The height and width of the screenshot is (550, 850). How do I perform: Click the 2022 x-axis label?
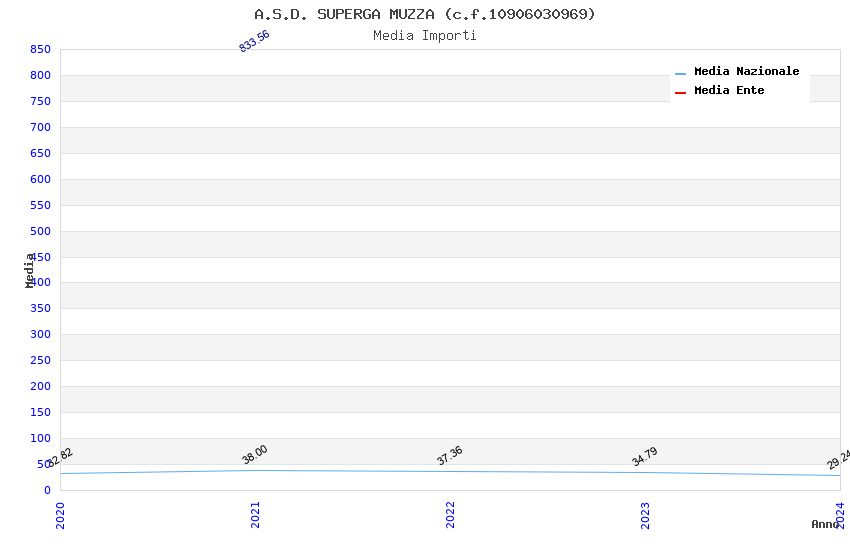[x=450, y=515]
